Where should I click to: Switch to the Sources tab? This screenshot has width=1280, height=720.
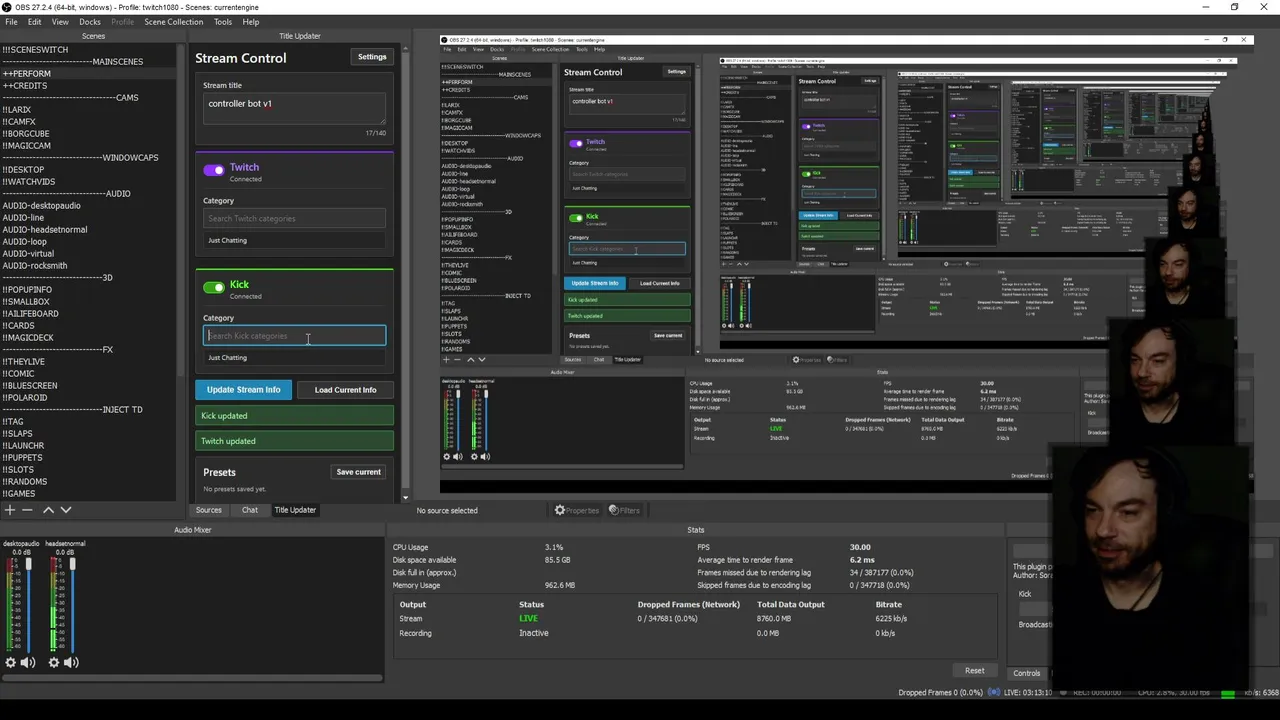209,510
